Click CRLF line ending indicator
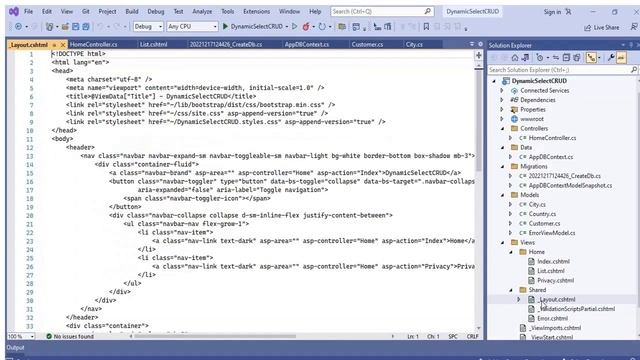Screen dimensions: 640x360 (472, 336)
